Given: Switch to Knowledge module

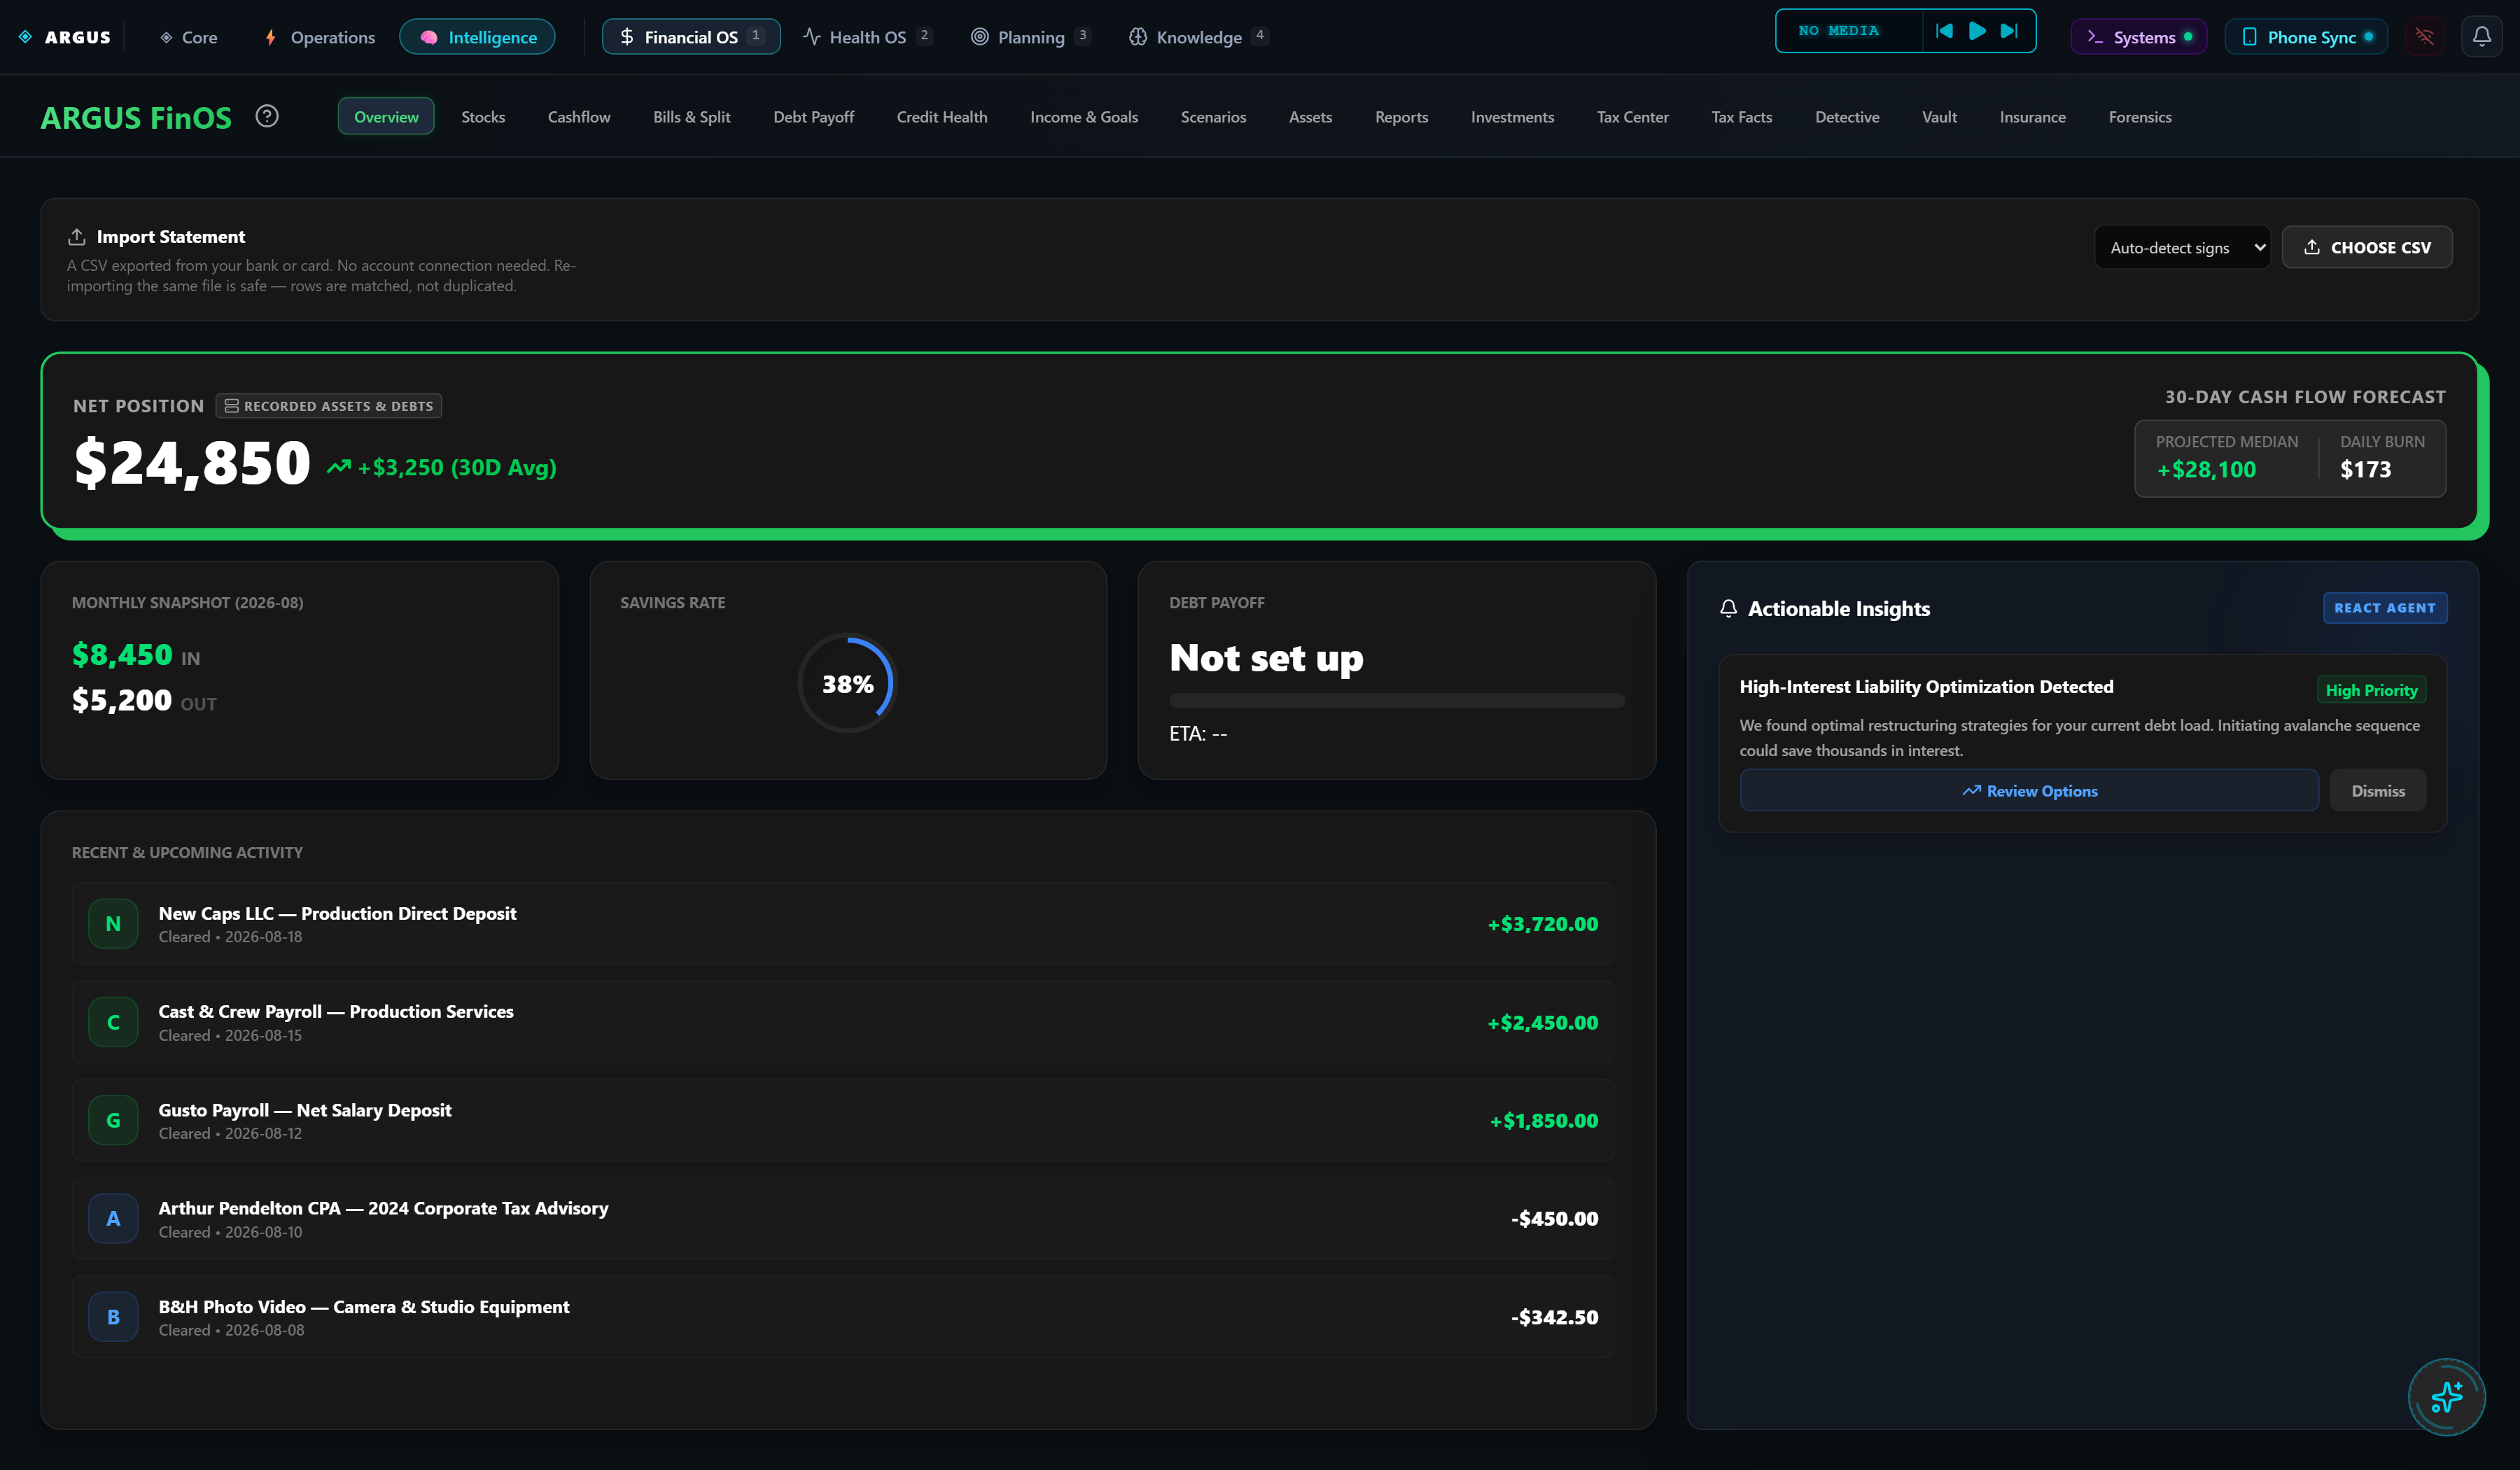Looking at the screenshot, I should (x=1198, y=37).
